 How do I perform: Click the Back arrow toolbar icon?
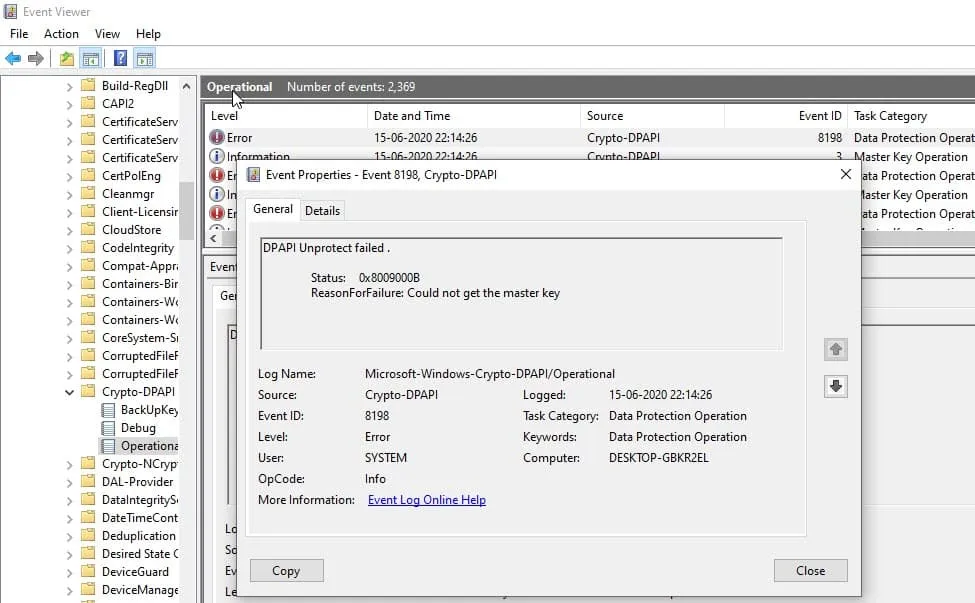pos(13,58)
